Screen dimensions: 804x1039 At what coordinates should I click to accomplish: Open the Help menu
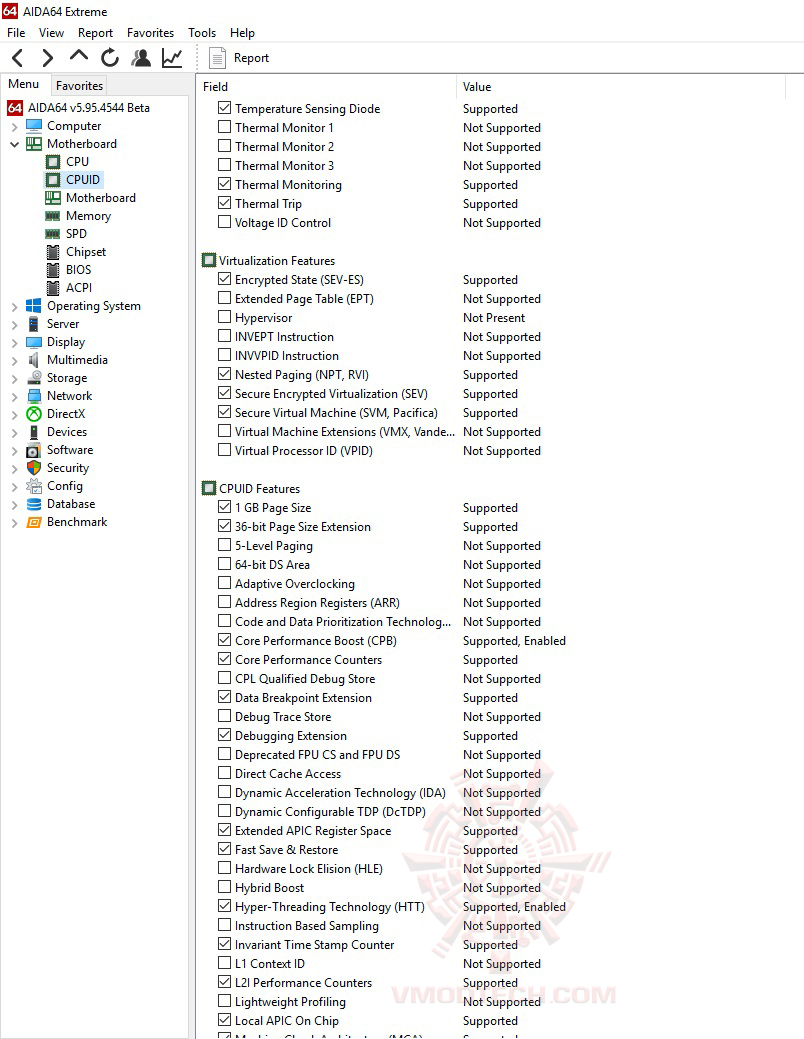[242, 32]
